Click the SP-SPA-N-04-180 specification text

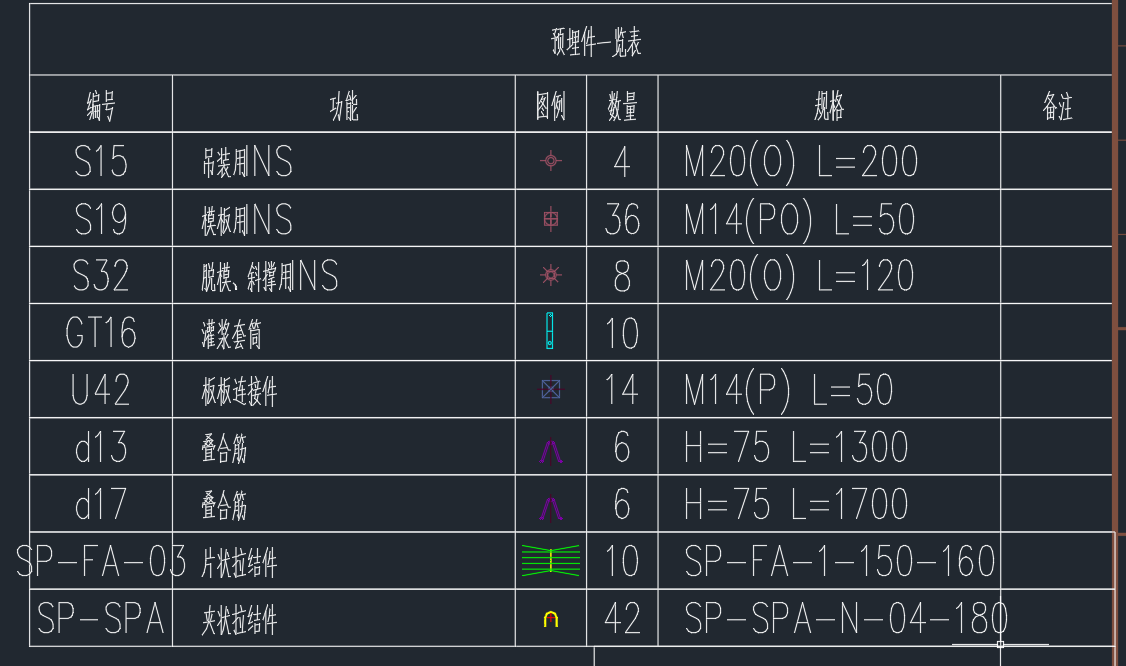click(x=846, y=619)
